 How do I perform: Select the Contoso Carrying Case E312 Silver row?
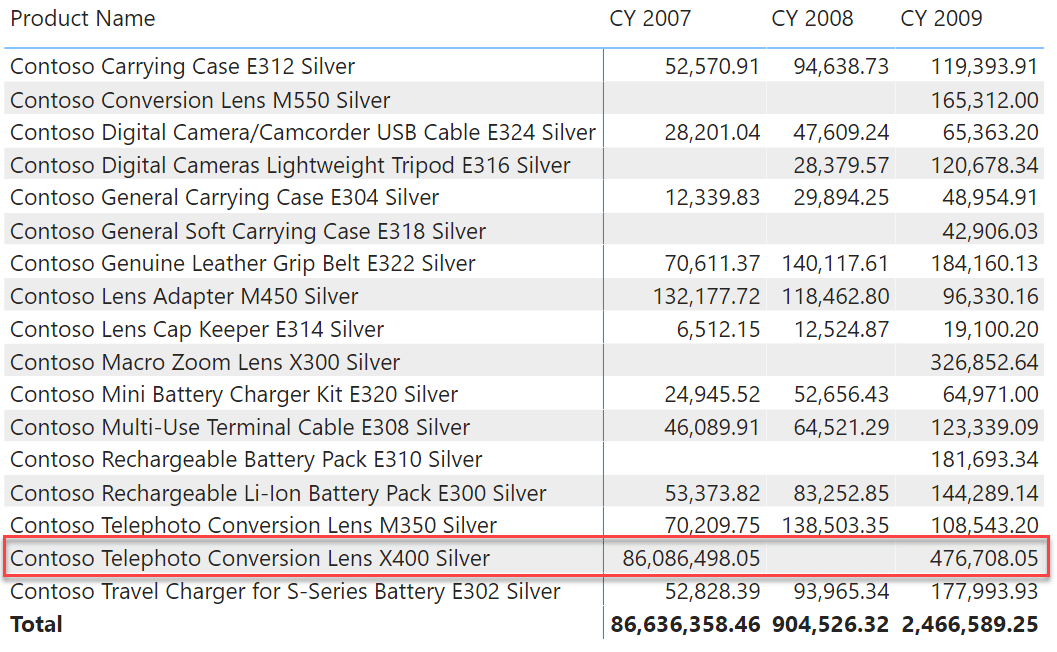(183, 67)
